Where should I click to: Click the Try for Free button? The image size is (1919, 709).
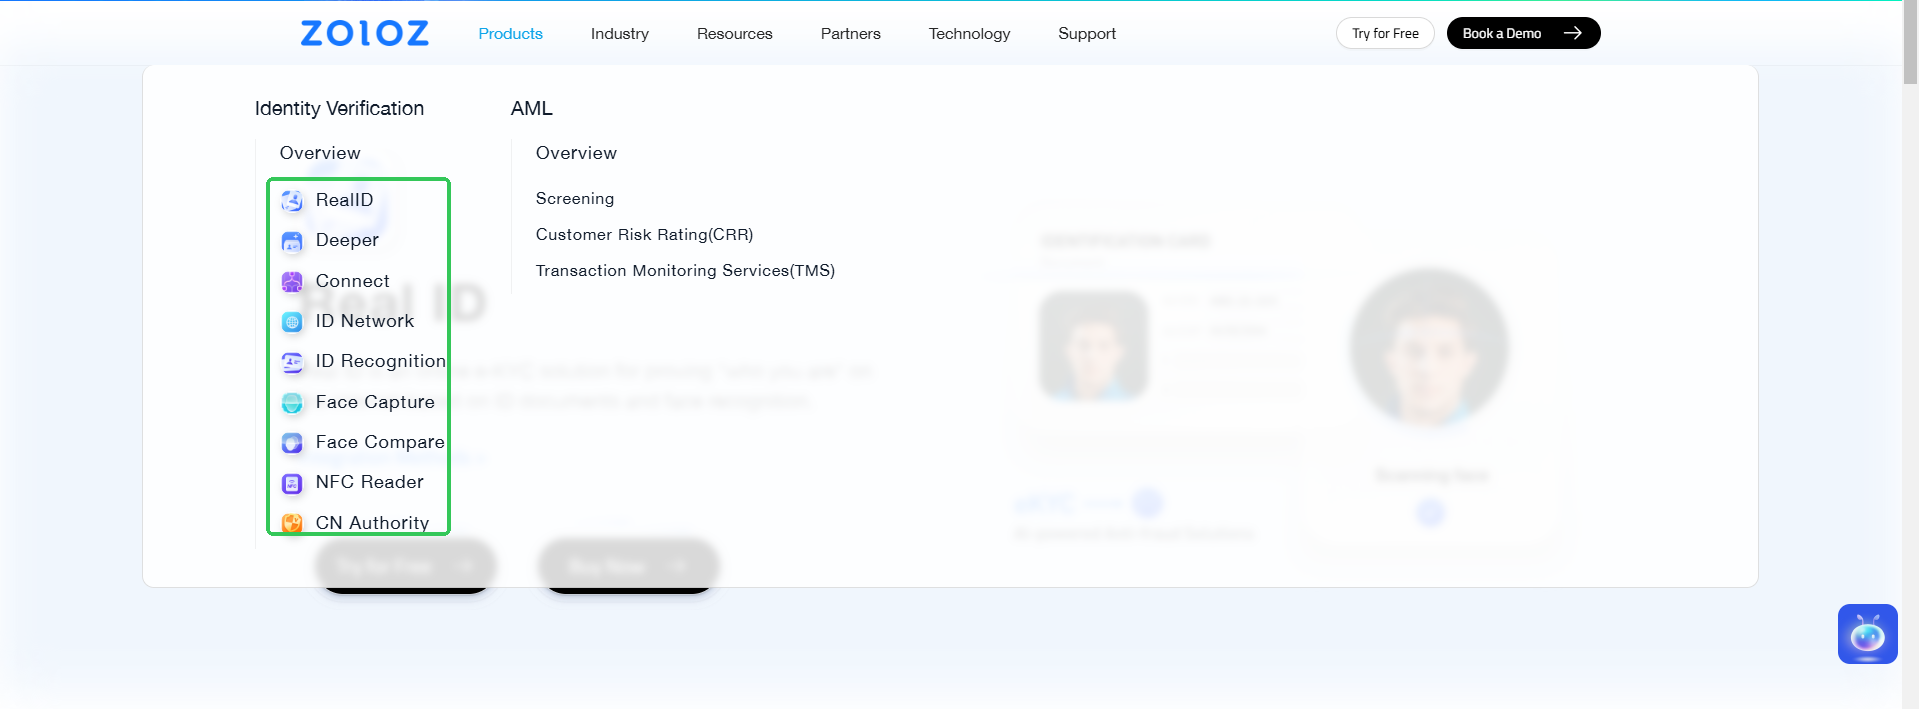click(1385, 33)
